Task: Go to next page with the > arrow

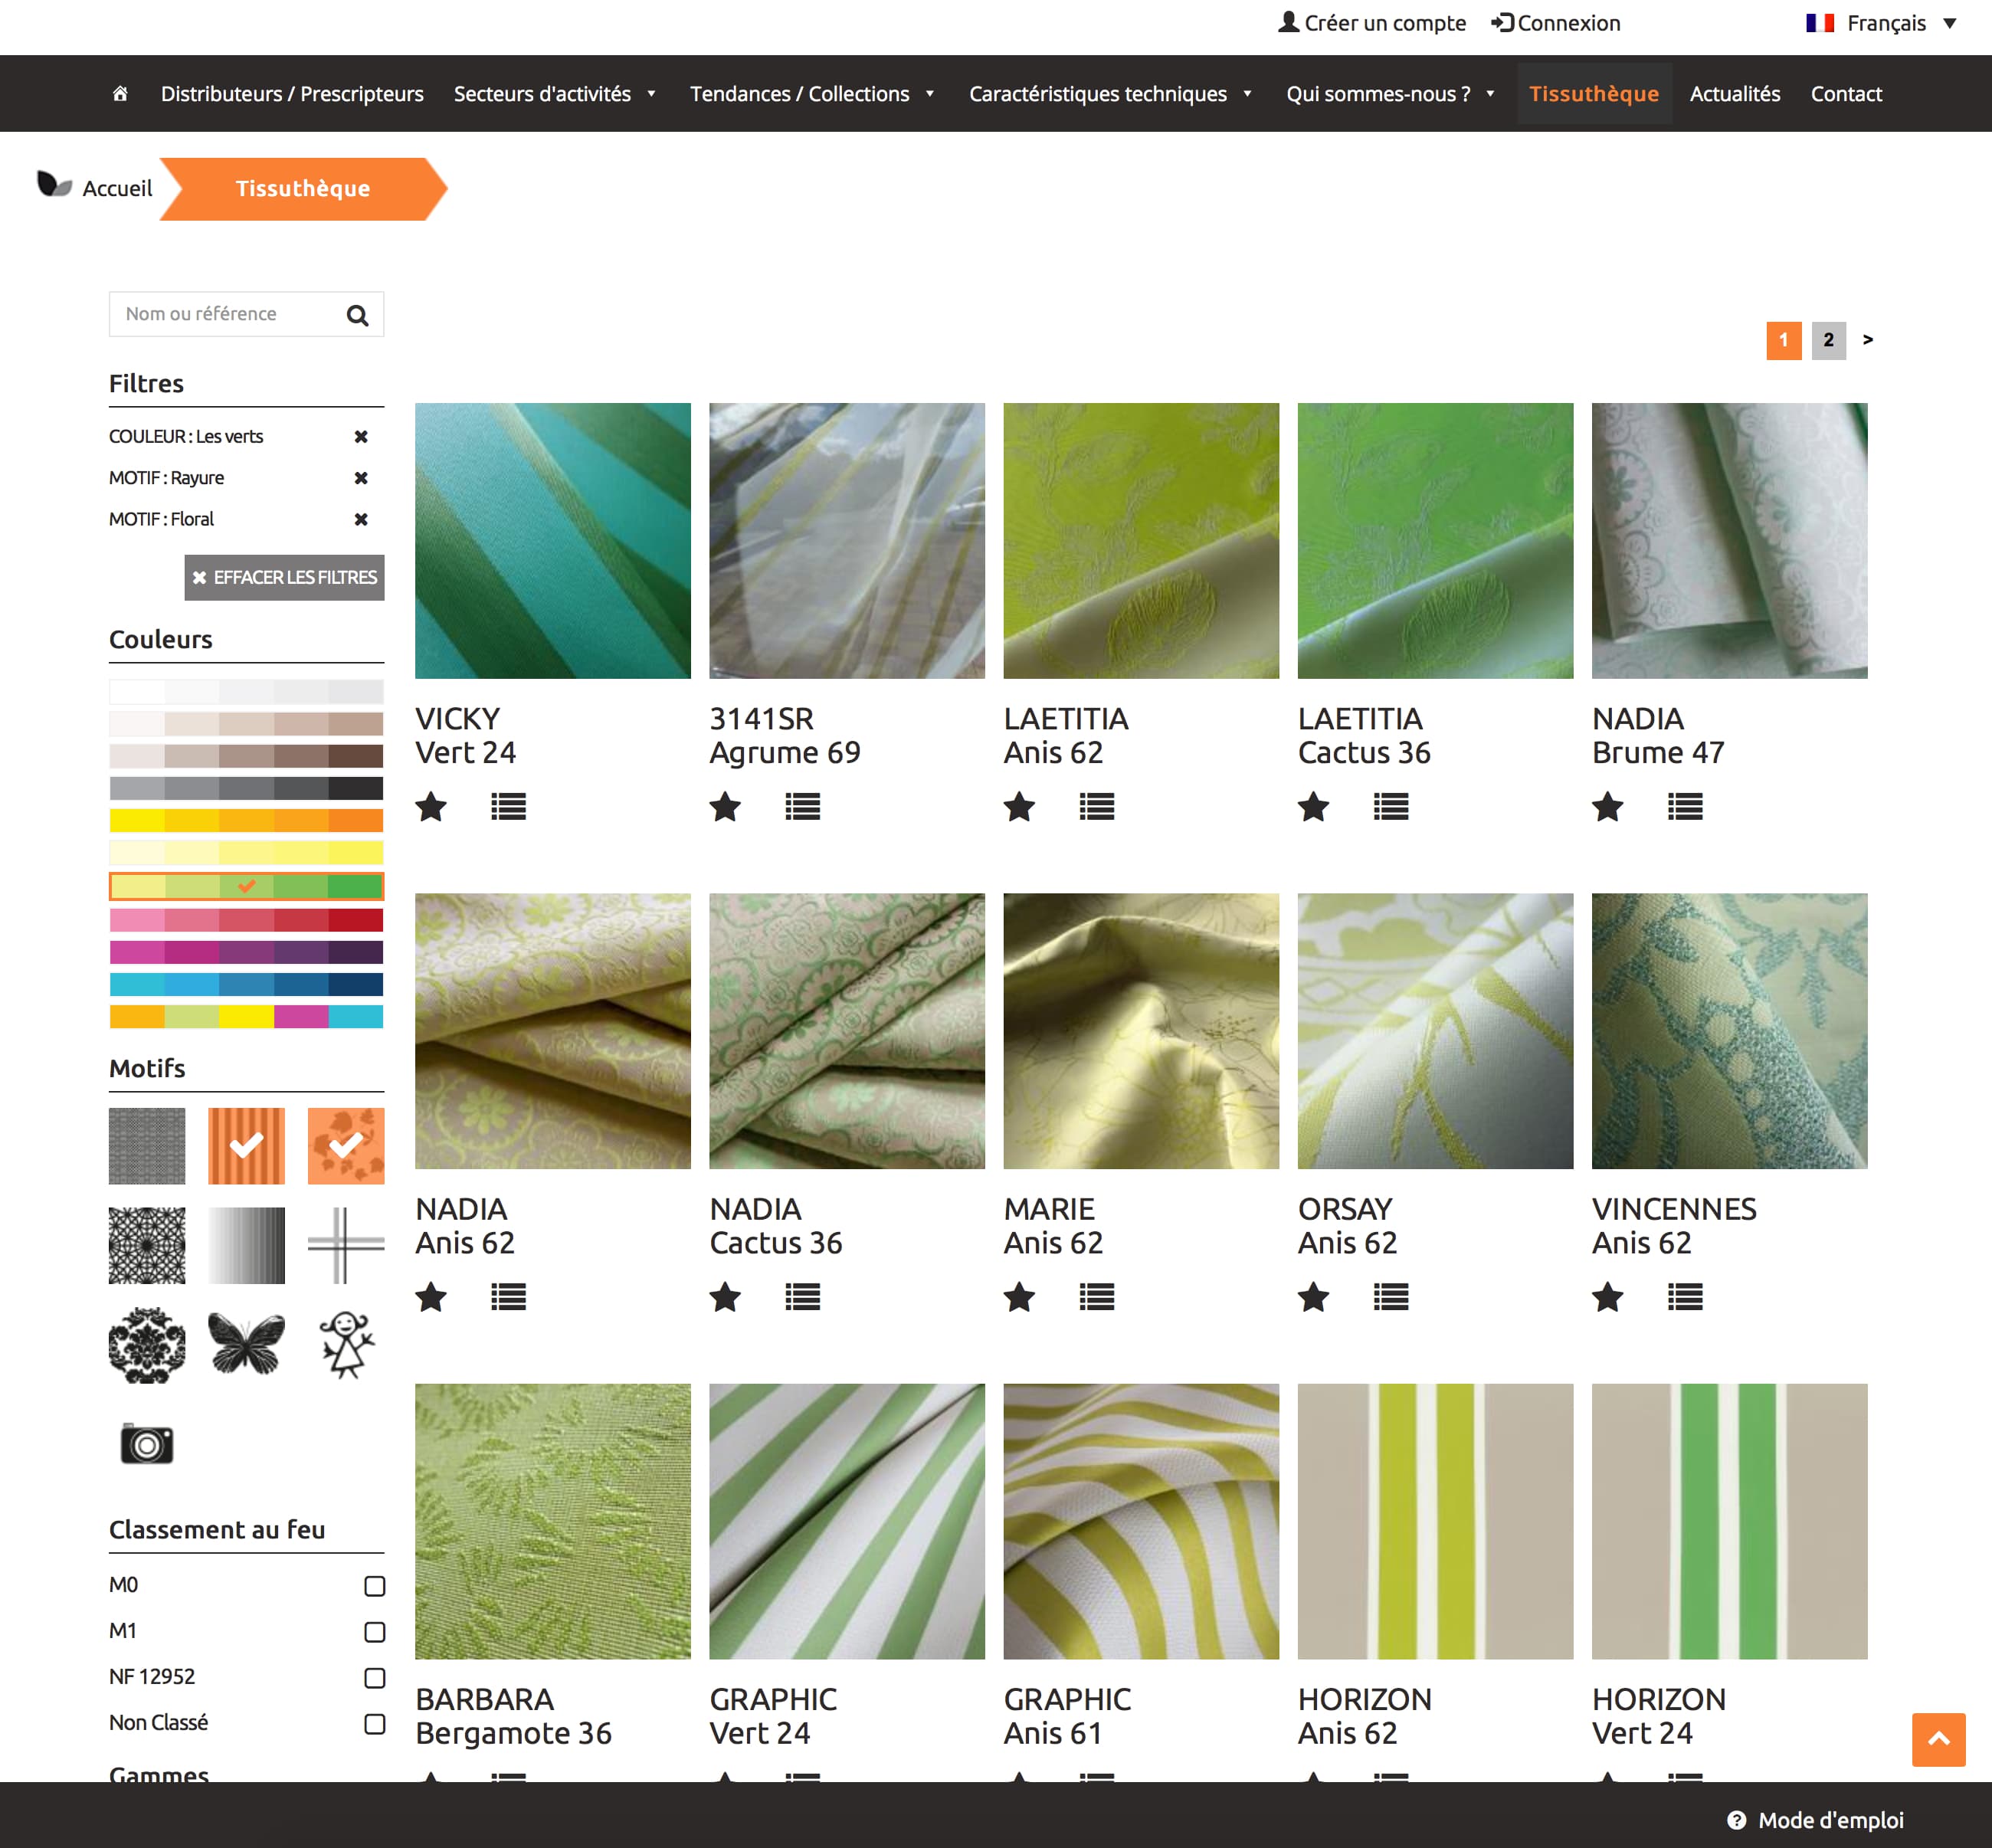Action: pos(1868,340)
